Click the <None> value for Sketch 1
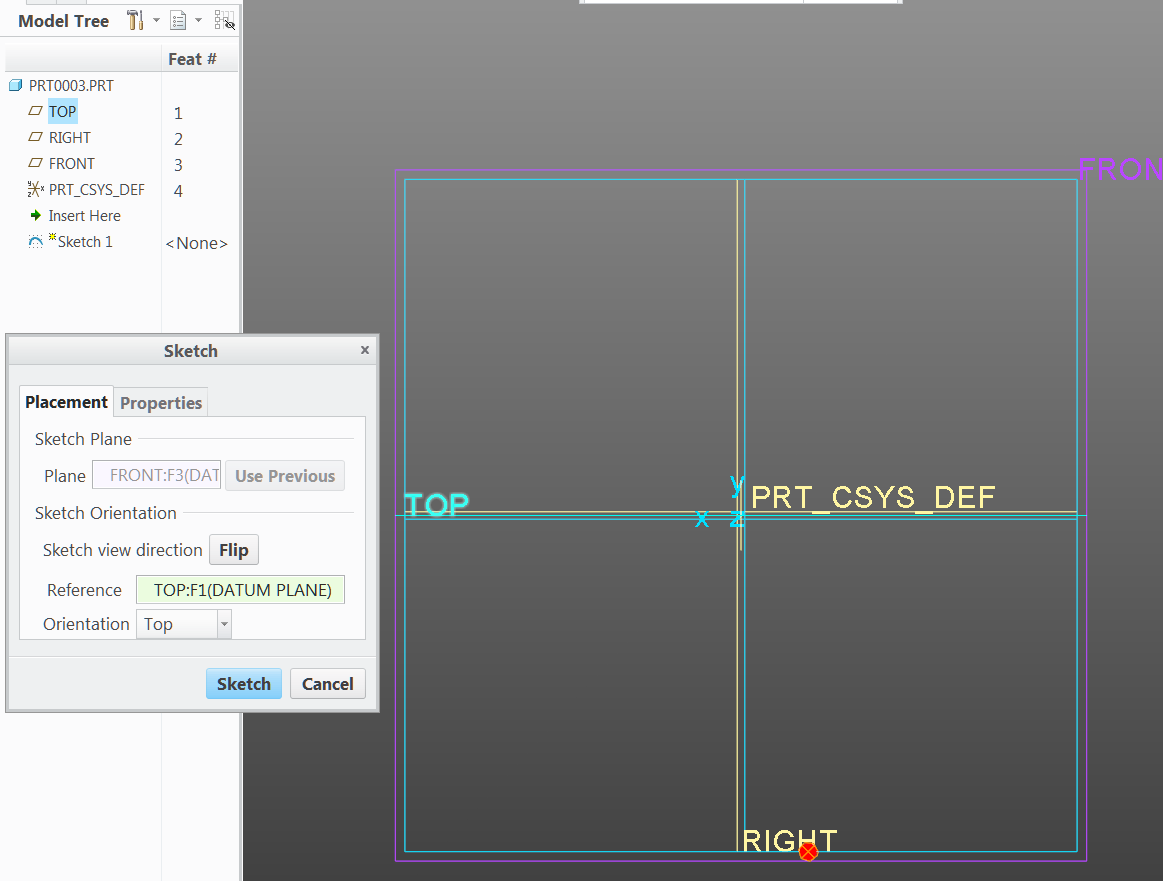 197,243
